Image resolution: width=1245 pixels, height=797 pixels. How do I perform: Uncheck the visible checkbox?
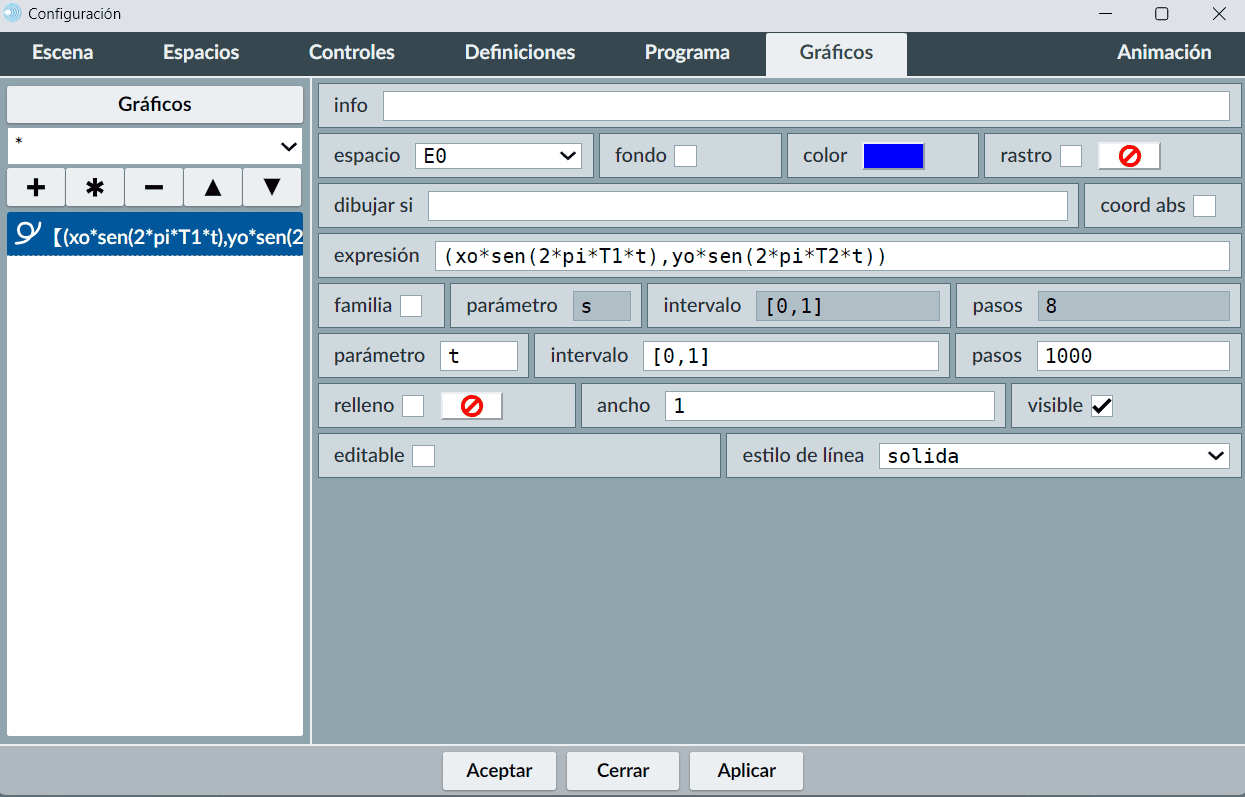click(x=1102, y=406)
